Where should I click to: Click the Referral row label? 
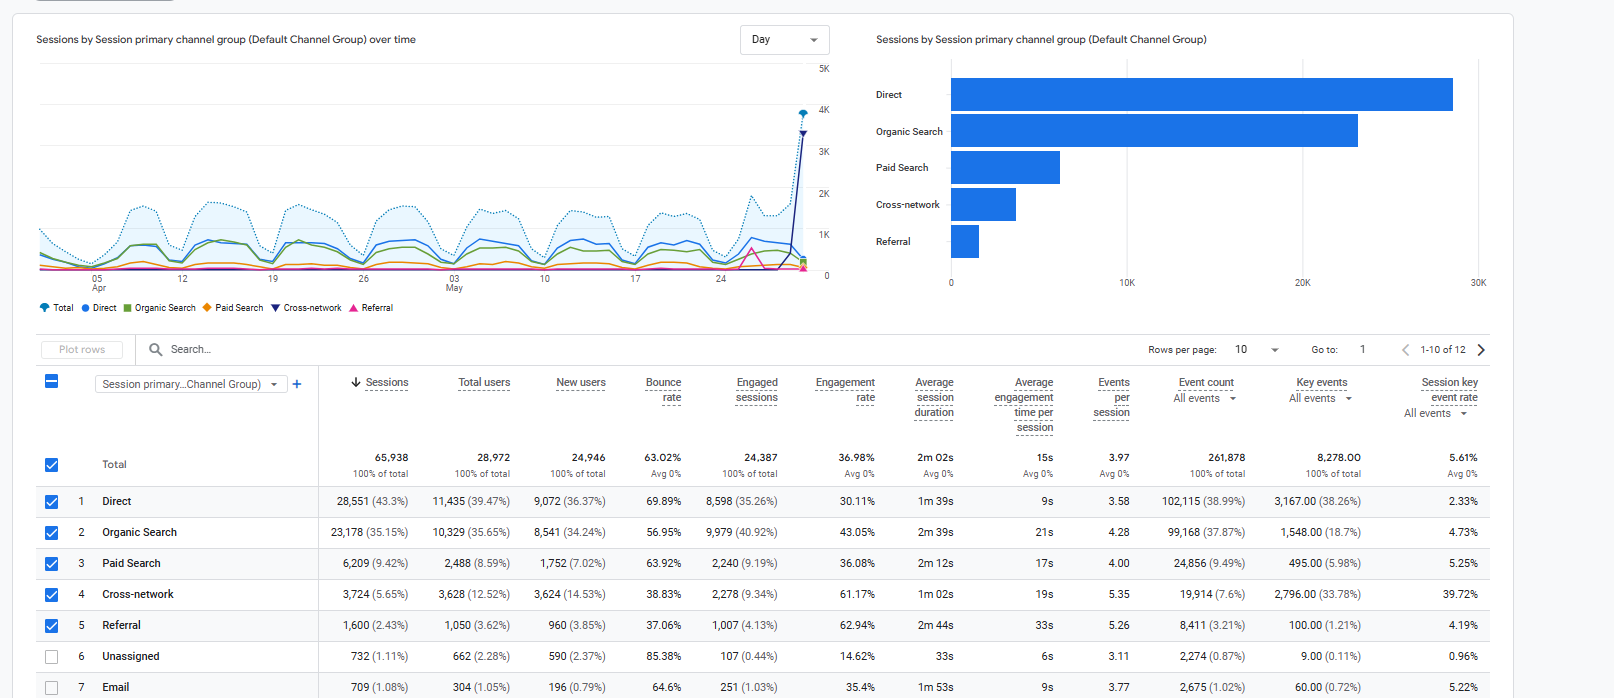pyautogui.click(x=121, y=626)
